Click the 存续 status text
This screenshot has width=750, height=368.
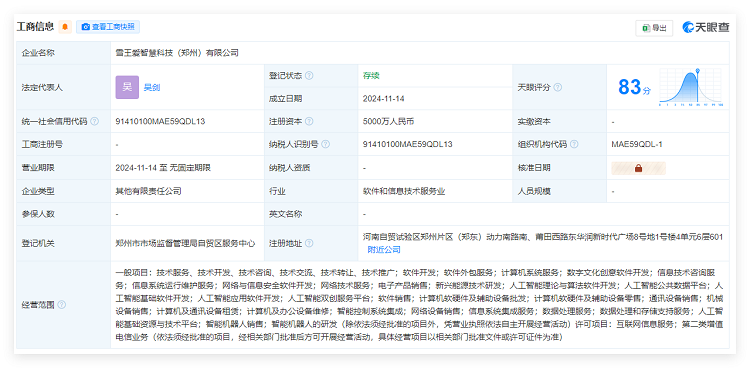pos(371,76)
